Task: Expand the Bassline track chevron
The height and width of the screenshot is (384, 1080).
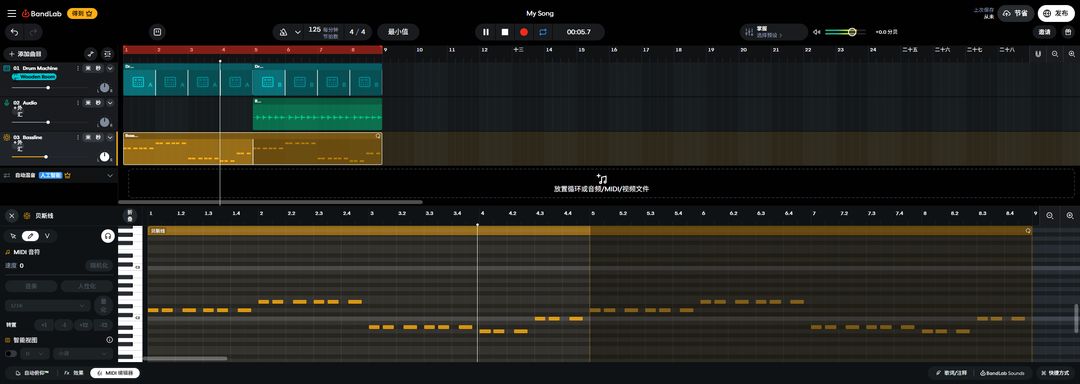Action: (110, 137)
